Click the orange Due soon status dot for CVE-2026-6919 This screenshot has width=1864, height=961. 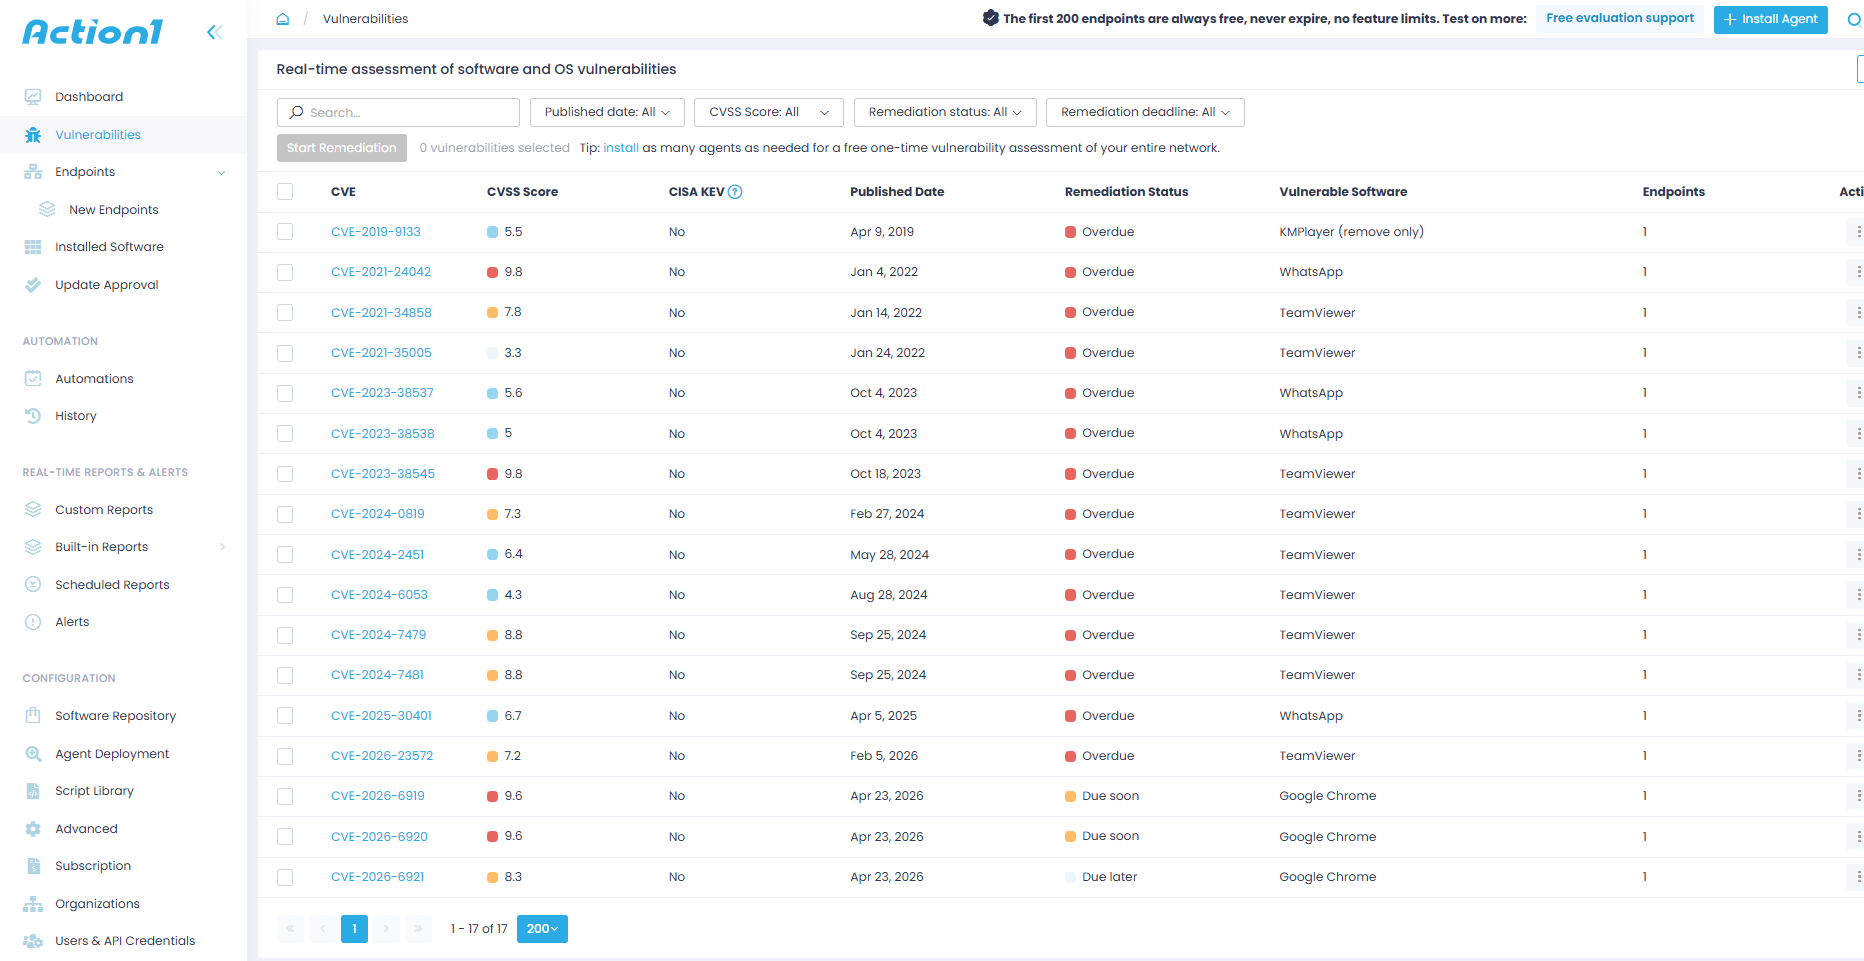coord(1070,796)
